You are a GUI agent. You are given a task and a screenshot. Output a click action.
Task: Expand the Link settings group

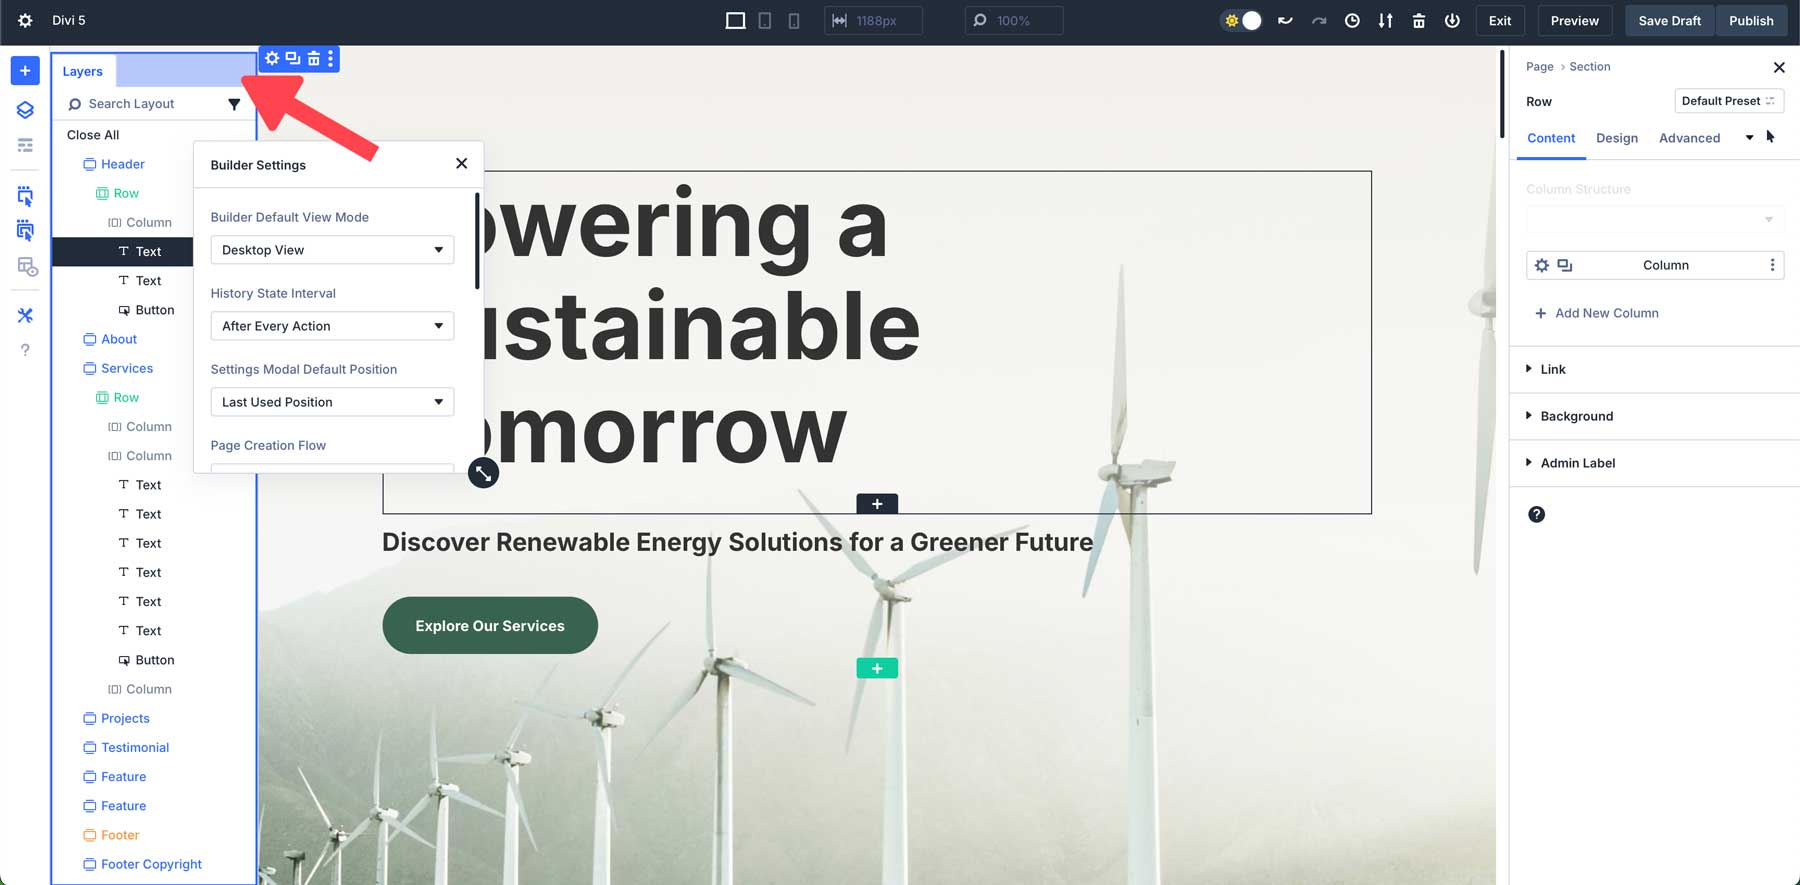(x=1552, y=369)
